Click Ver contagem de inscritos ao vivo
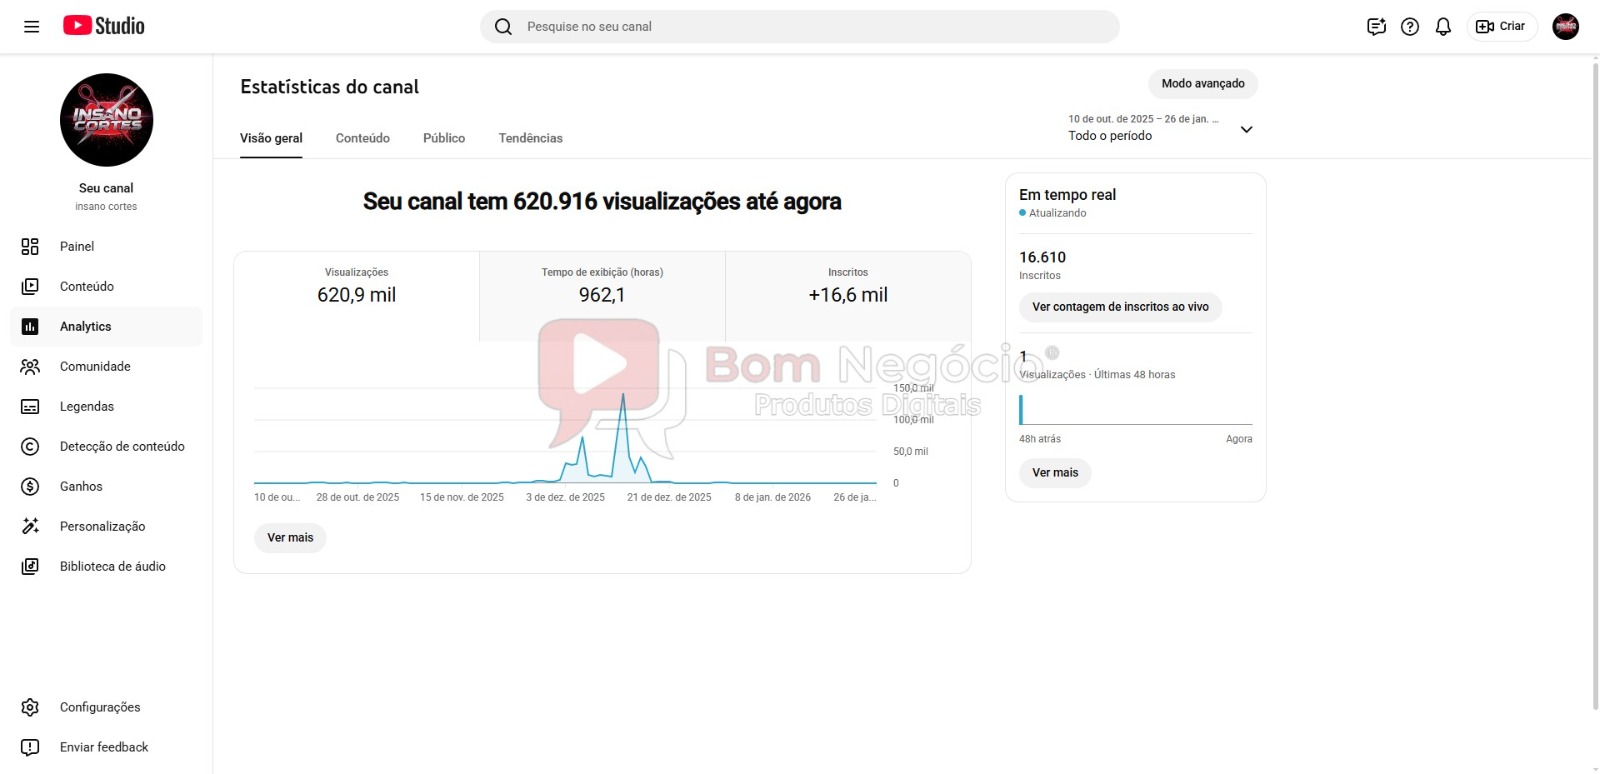 pos(1120,307)
